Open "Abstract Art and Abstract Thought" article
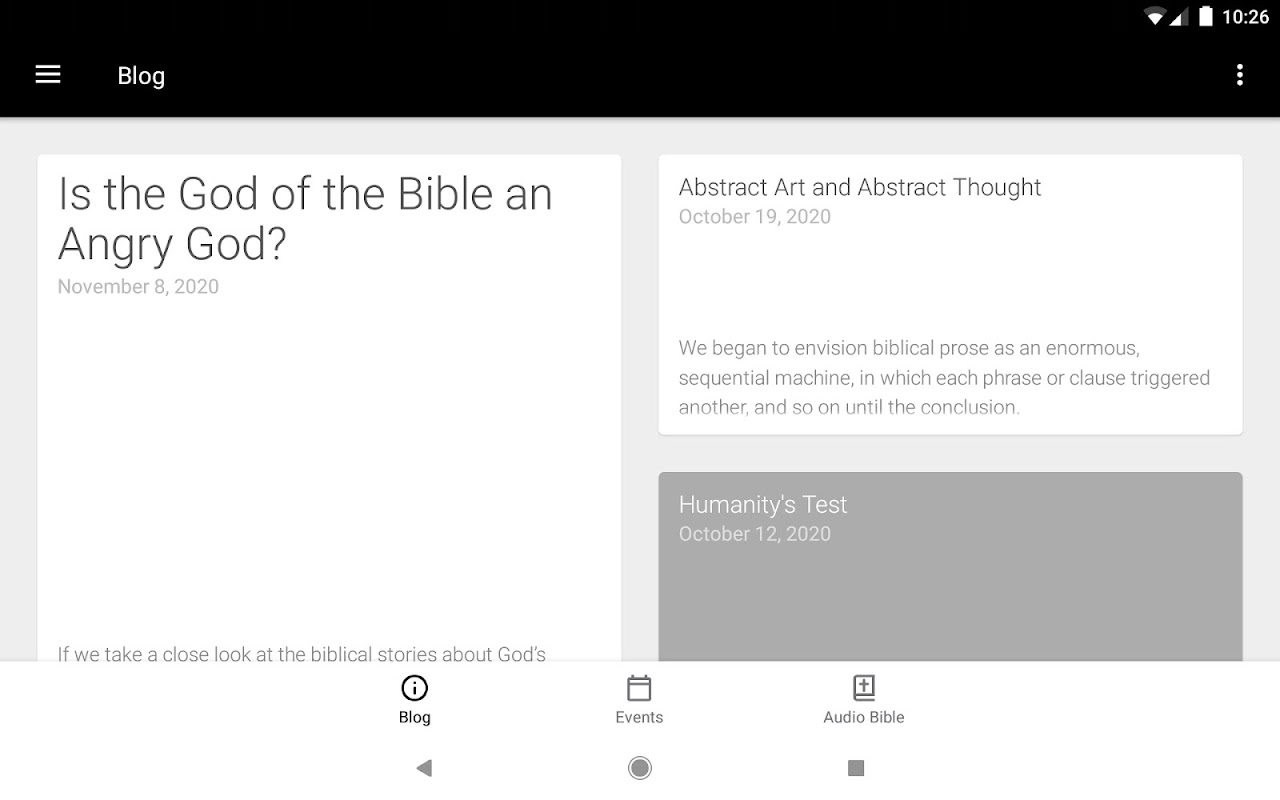The image size is (1280, 800). (x=860, y=187)
